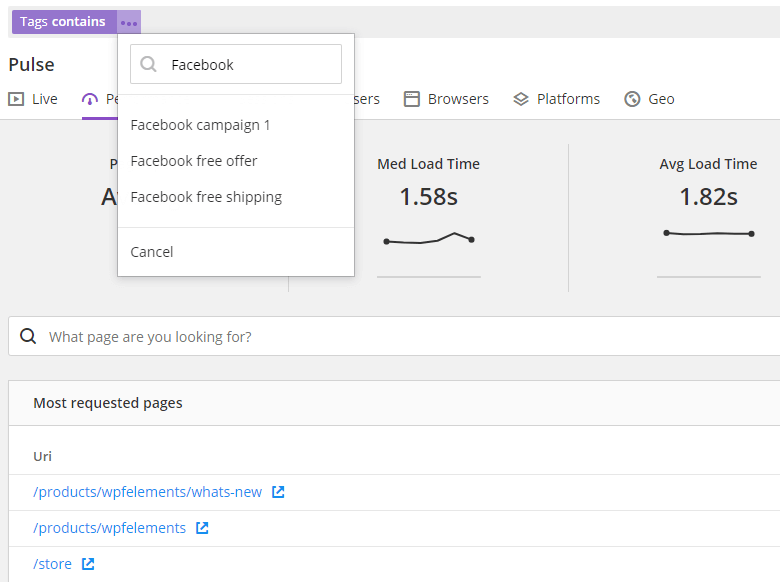Open the /products/wpfelements link
This screenshot has height=582, width=780.
[x=109, y=528]
